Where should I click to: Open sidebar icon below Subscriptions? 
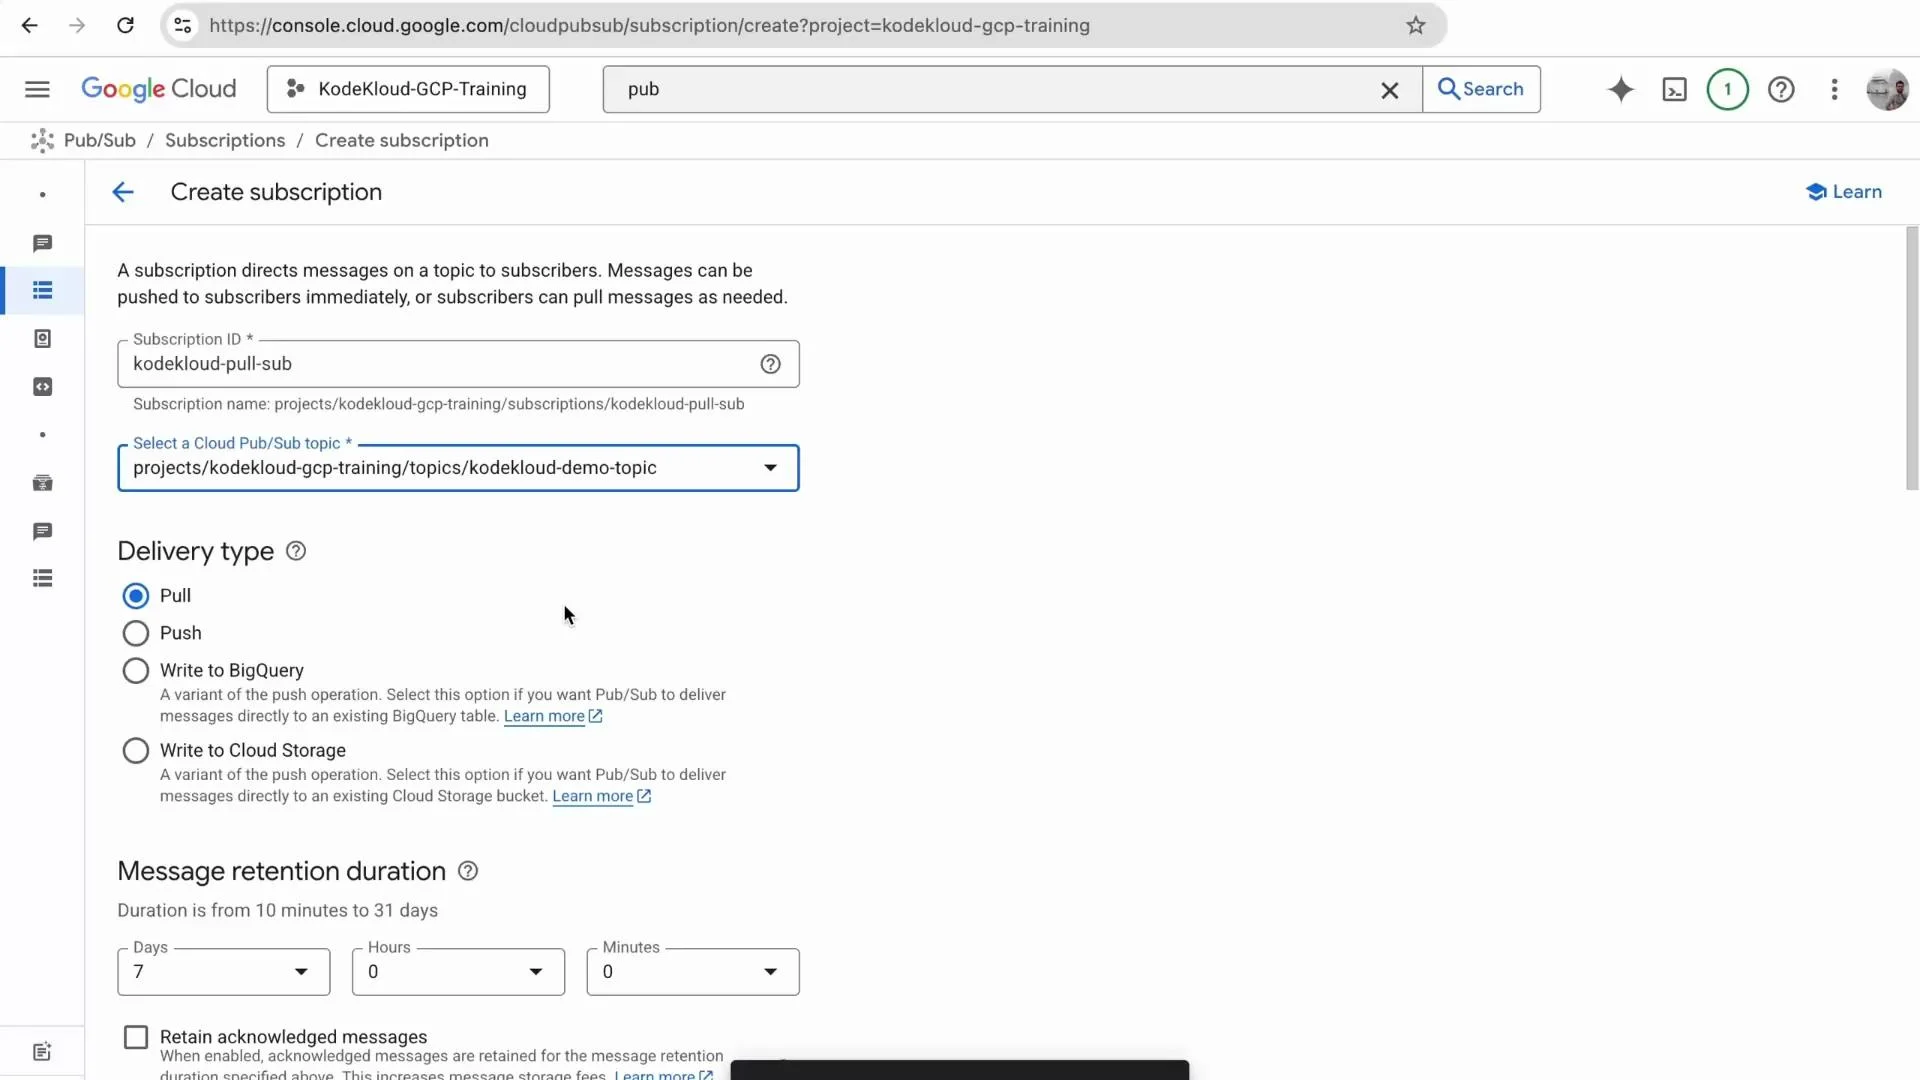coord(42,339)
